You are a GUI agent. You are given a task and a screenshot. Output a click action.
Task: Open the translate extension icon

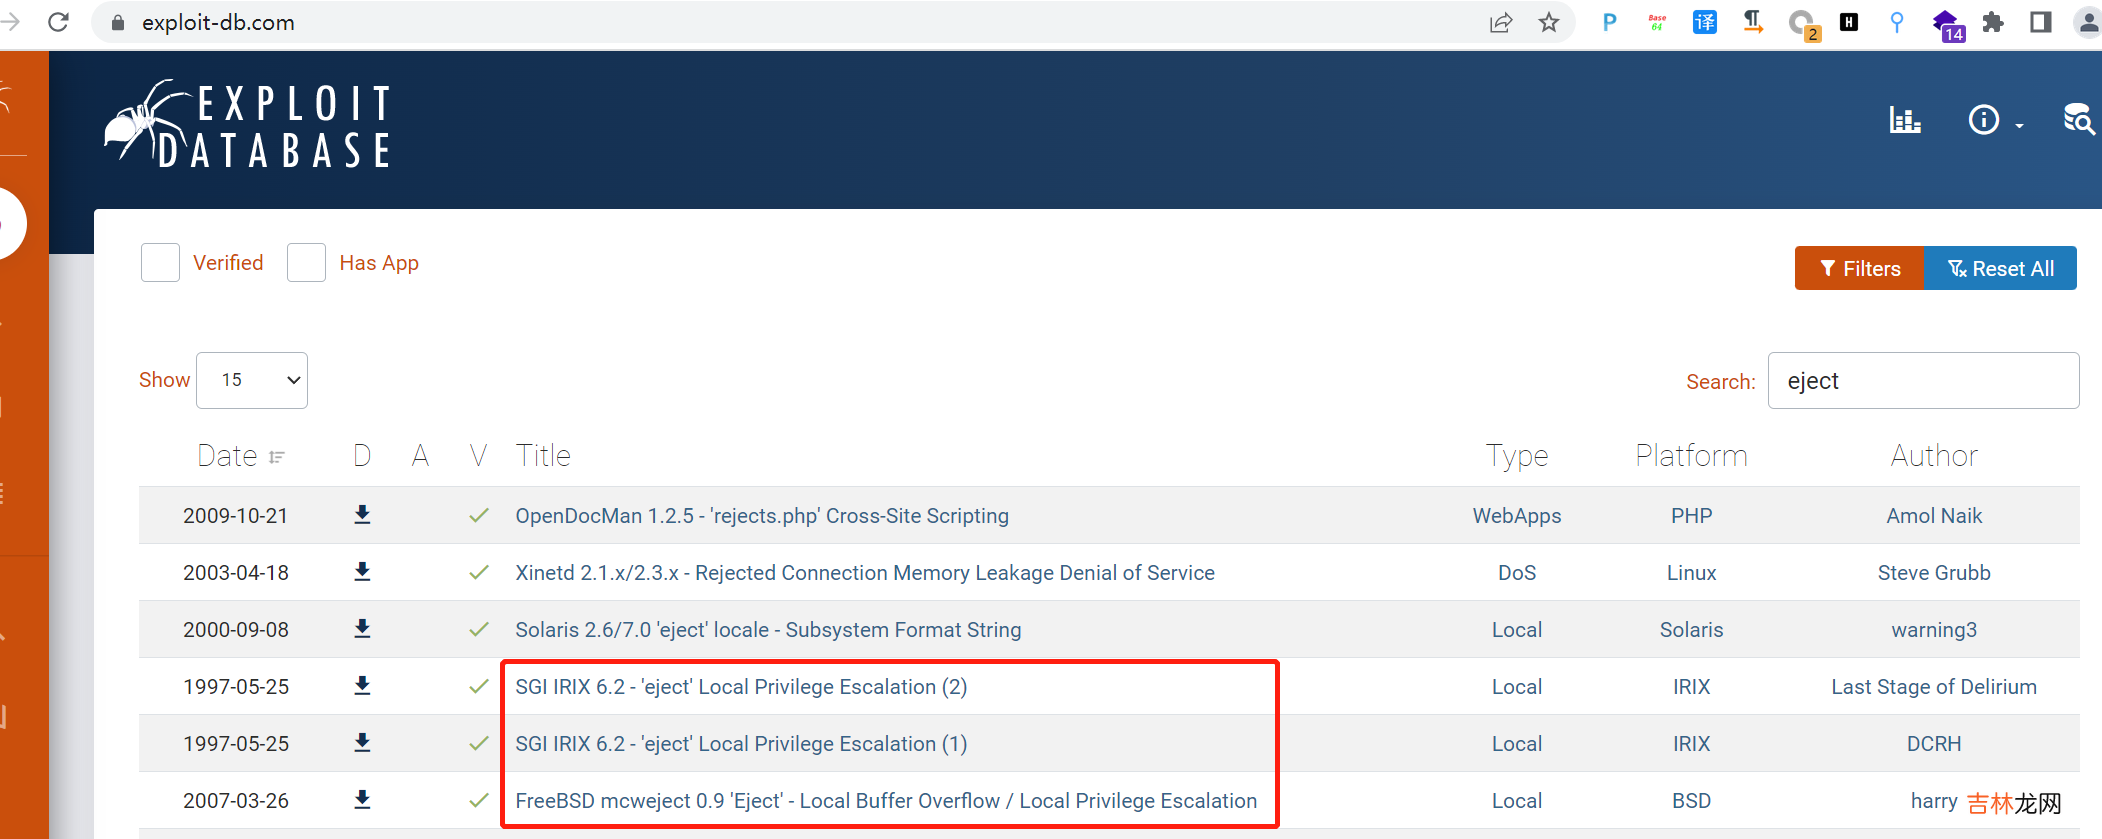(x=1705, y=22)
